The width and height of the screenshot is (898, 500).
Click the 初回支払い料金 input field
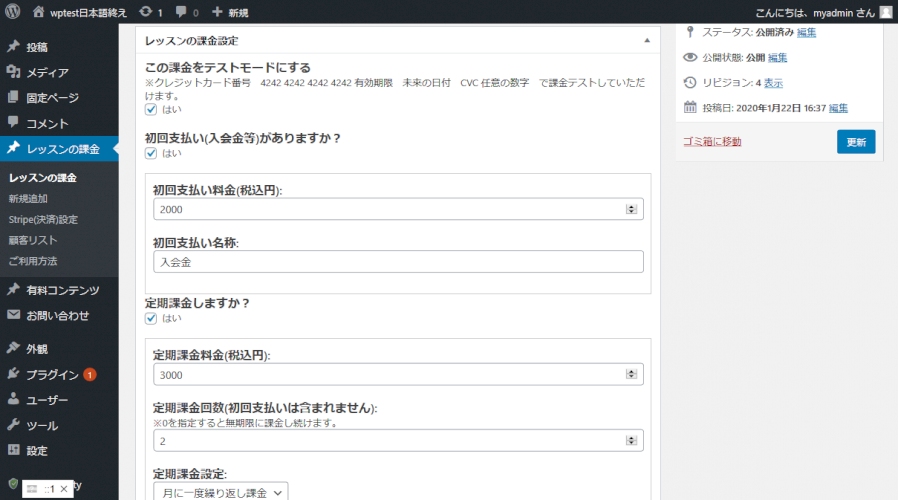[x=398, y=209]
